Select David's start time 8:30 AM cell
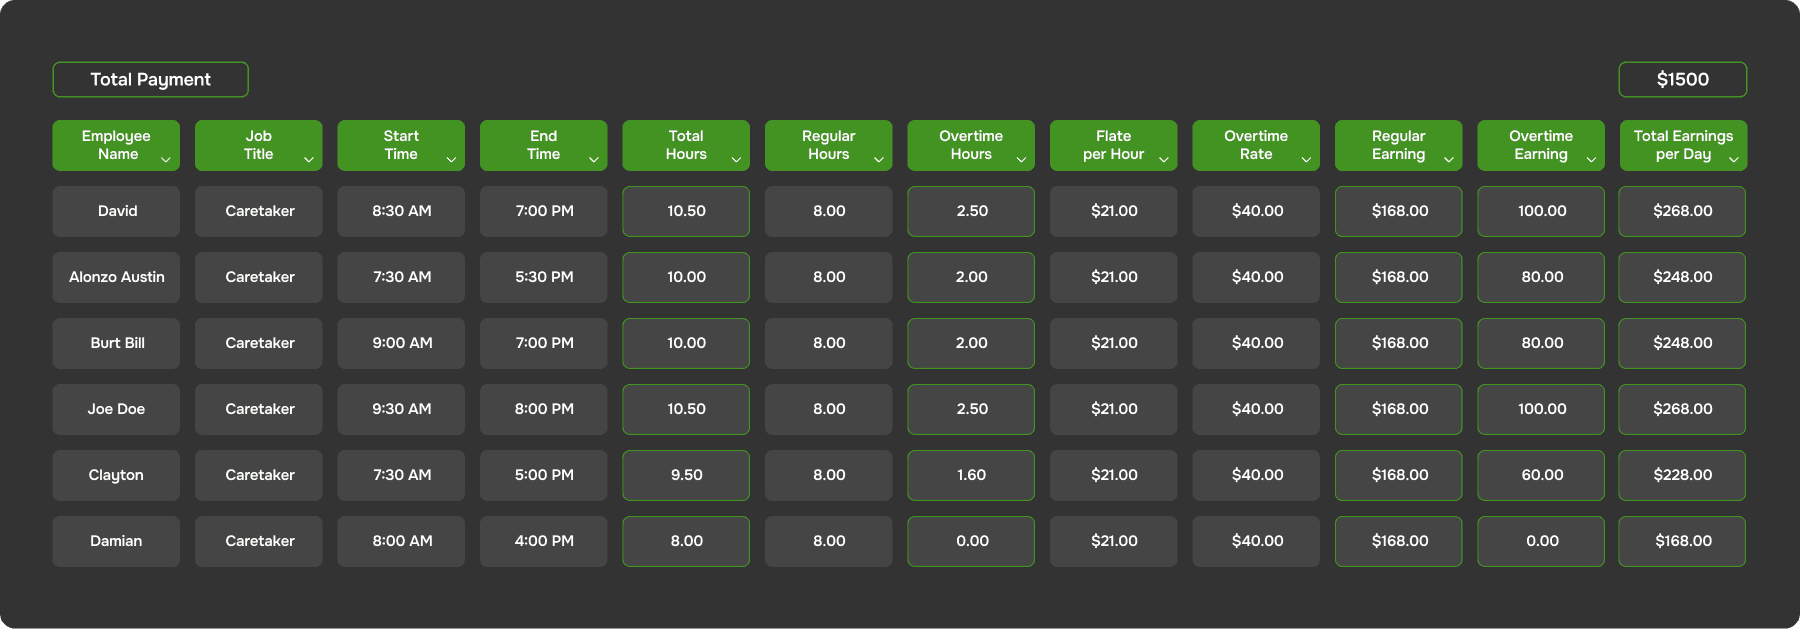 [x=401, y=211]
